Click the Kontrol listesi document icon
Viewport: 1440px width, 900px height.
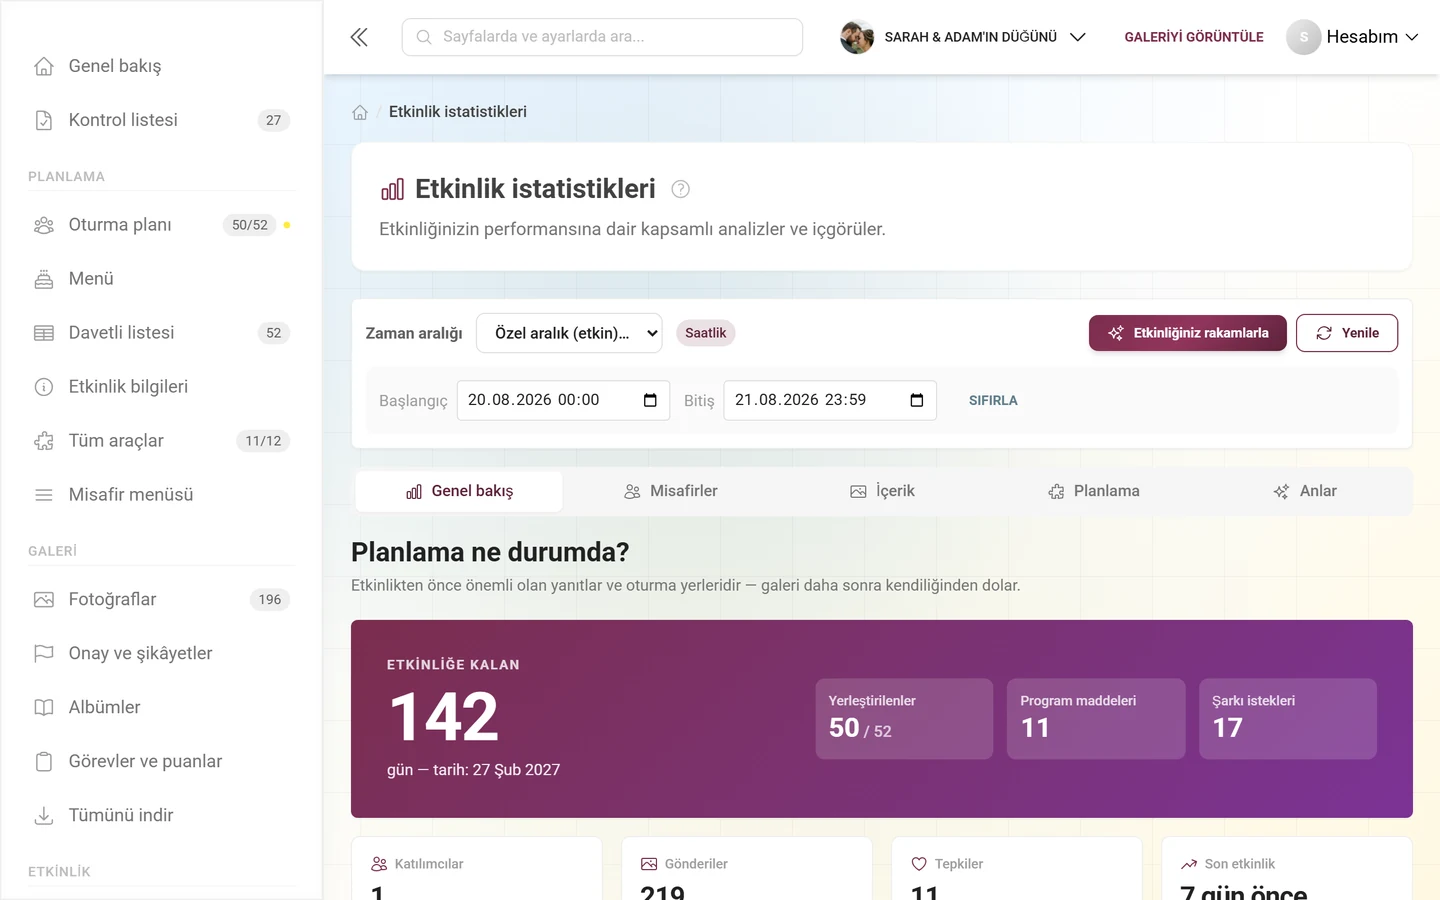coord(44,120)
